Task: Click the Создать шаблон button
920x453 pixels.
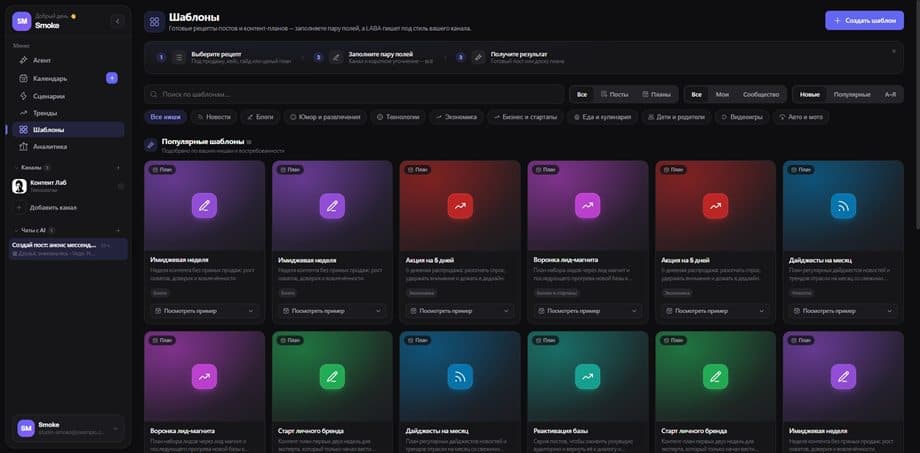Action: pos(864,21)
